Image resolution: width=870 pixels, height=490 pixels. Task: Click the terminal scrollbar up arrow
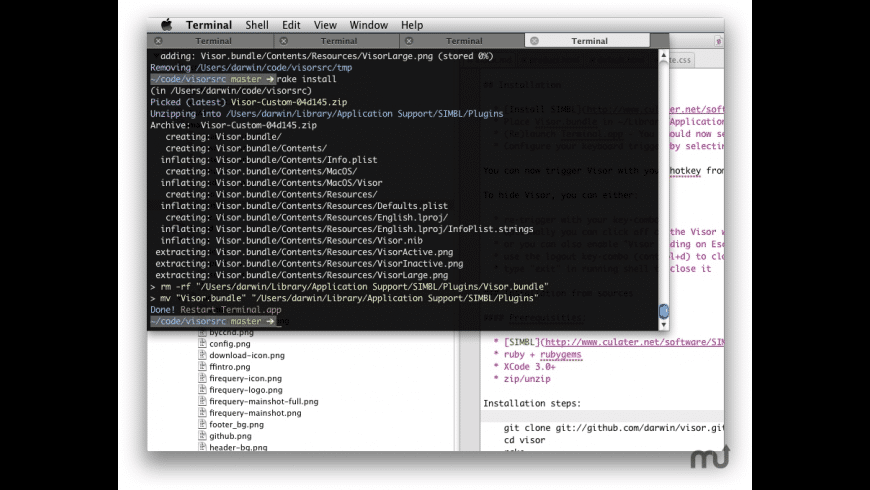664,55
